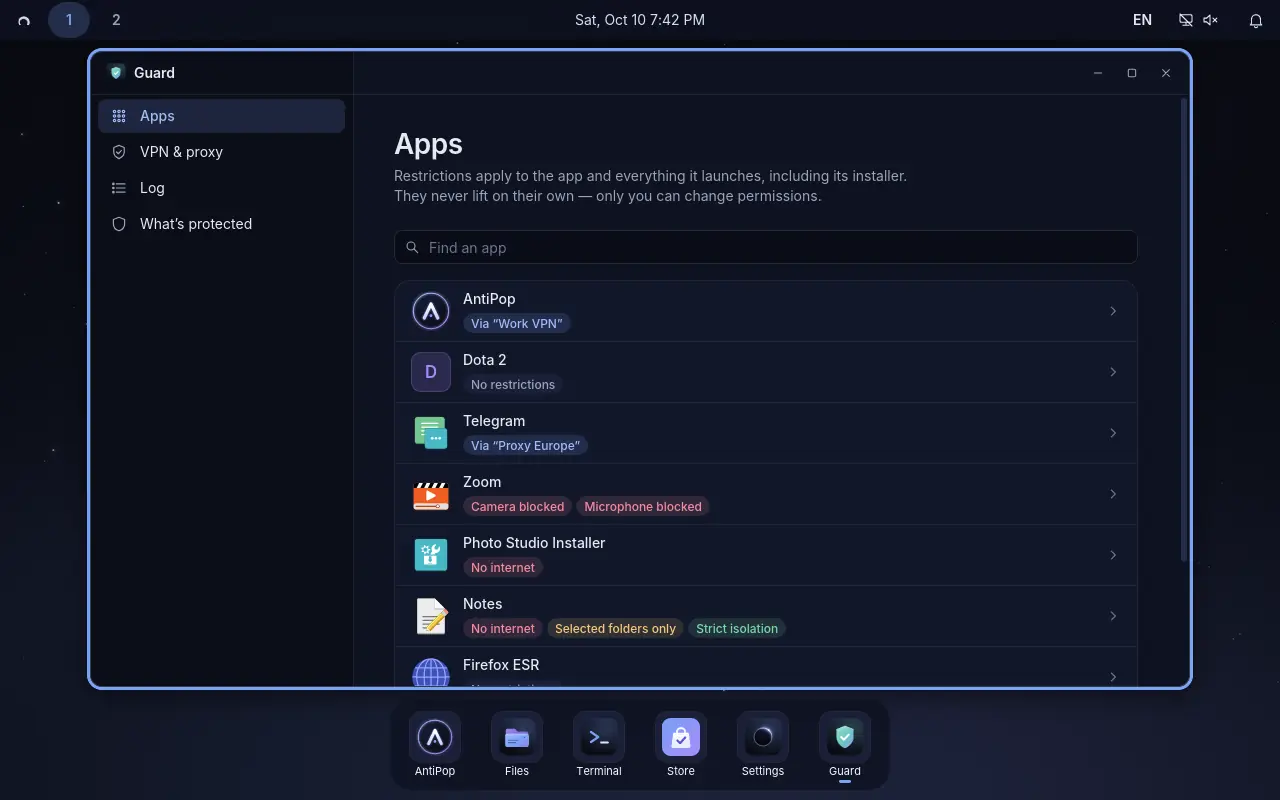1280x800 pixels.
Task: Click the Dota 2 No restrictions tag
Action: pos(513,384)
